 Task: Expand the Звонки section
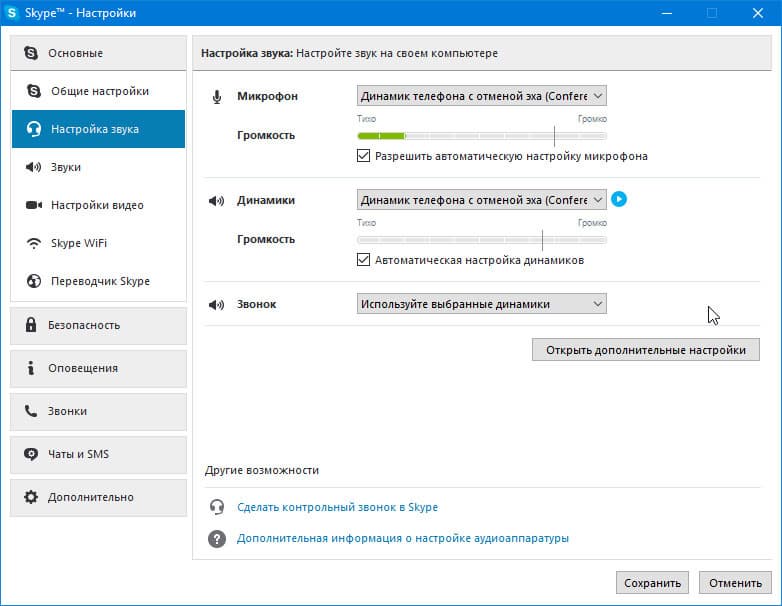[98, 411]
